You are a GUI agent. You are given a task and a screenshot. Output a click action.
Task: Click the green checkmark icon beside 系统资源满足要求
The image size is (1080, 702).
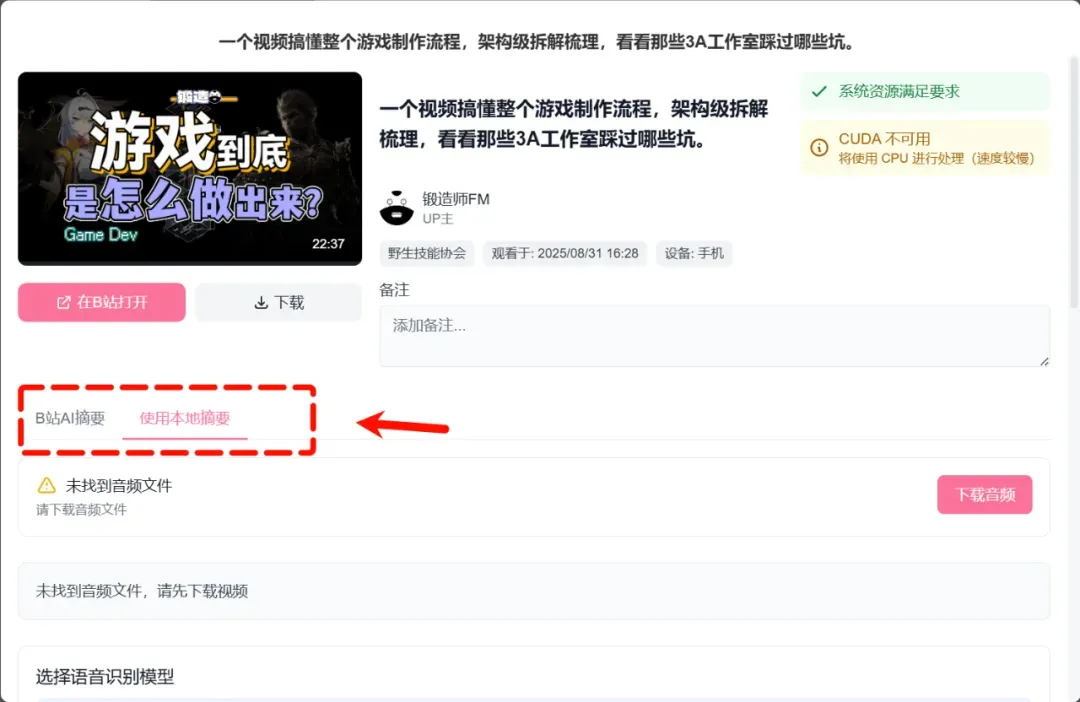819,91
